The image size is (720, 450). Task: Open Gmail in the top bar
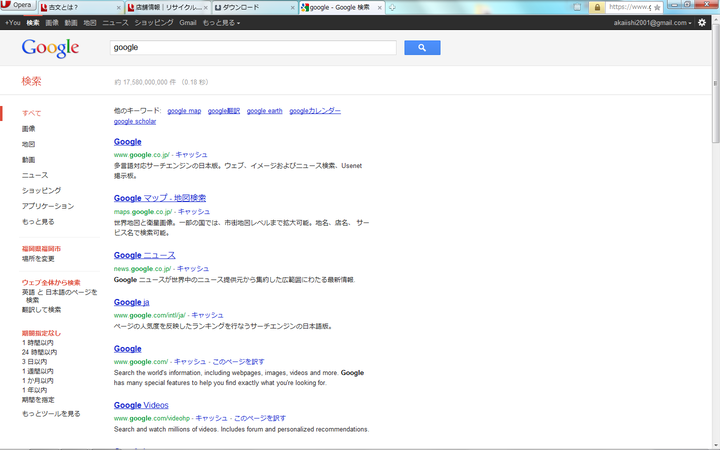(188, 22)
